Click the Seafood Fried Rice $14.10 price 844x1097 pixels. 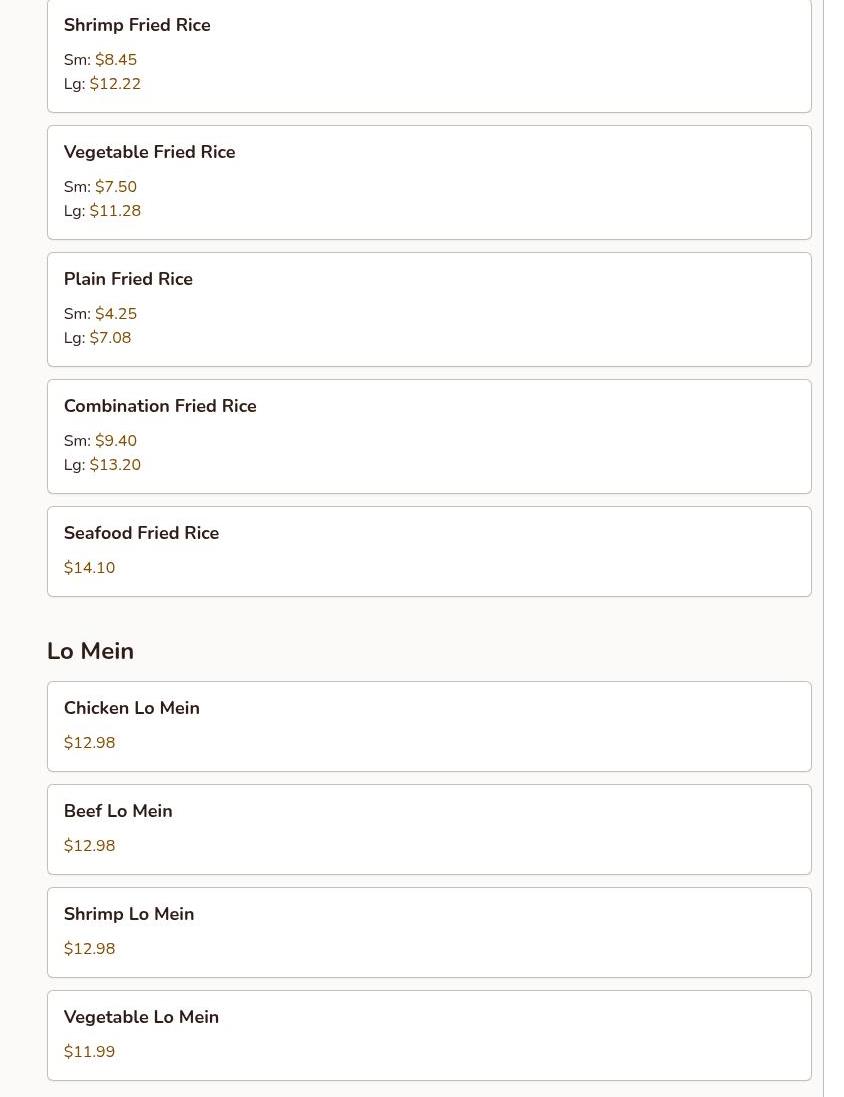[x=90, y=567]
